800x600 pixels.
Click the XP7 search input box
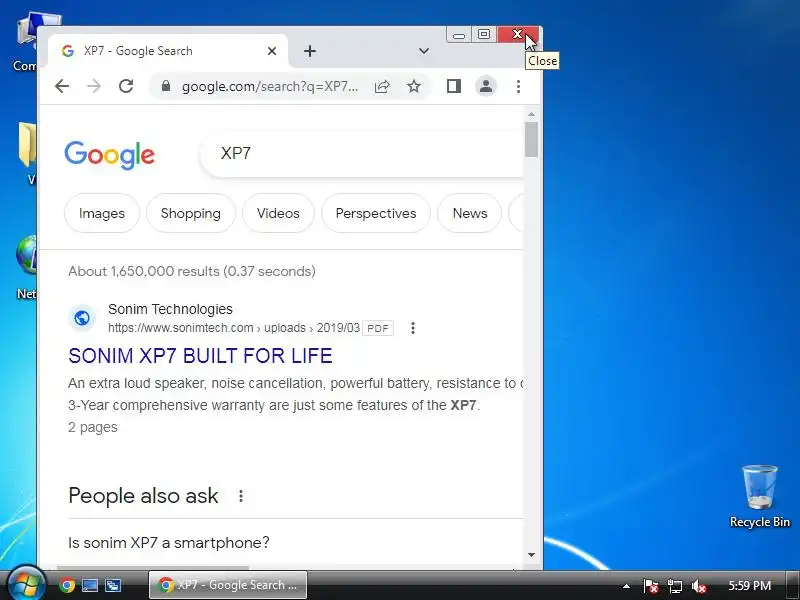click(x=362, y=154)
